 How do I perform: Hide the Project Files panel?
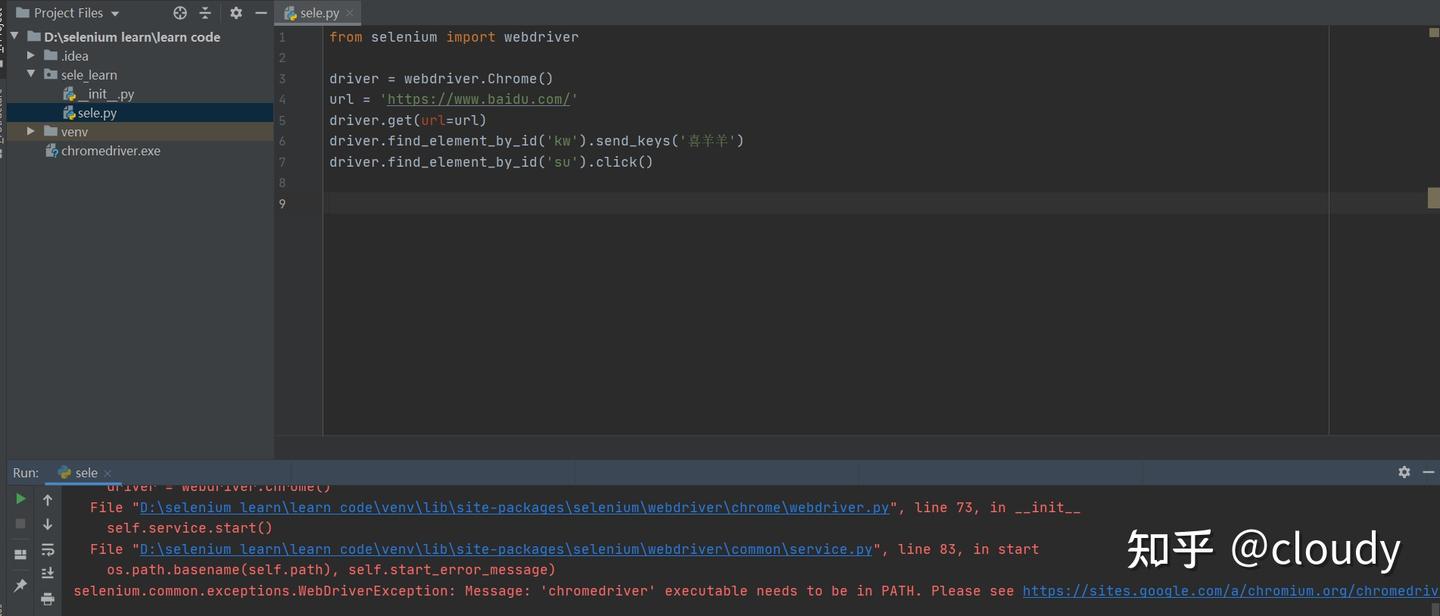coord(261,13)
